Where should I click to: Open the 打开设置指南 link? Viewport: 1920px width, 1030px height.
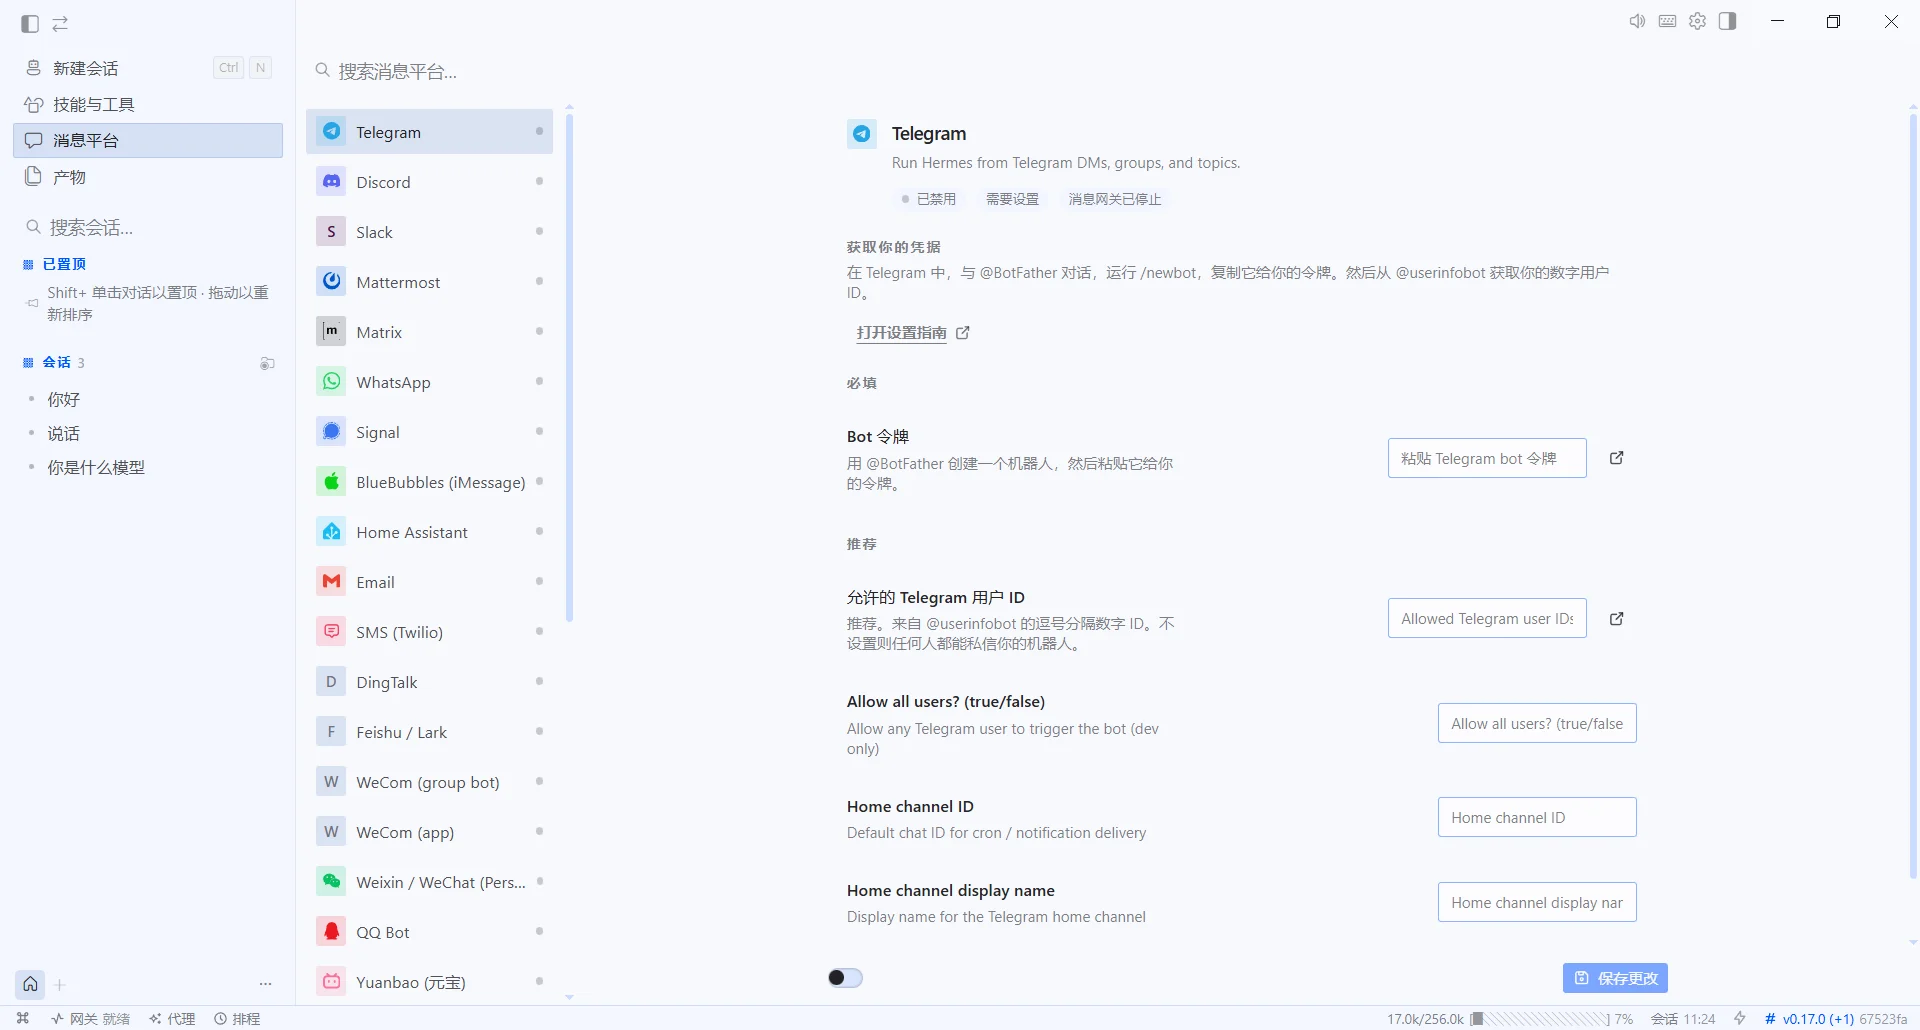[x=912, y=333]
